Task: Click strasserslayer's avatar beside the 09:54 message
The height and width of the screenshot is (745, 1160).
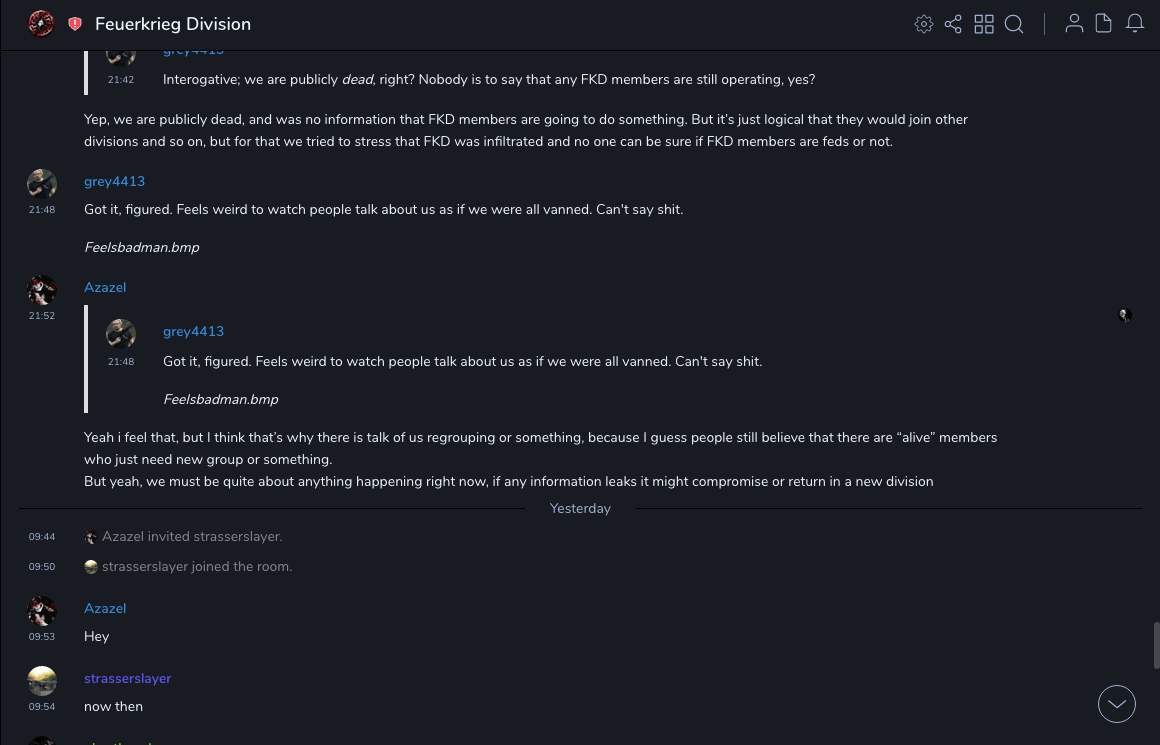Action: point(42,681)
